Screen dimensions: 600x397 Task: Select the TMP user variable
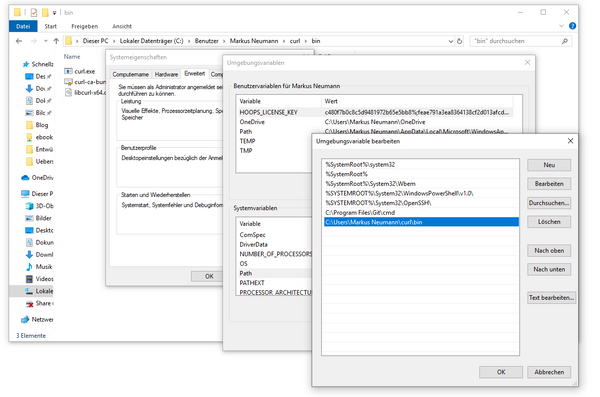[246, 150]
